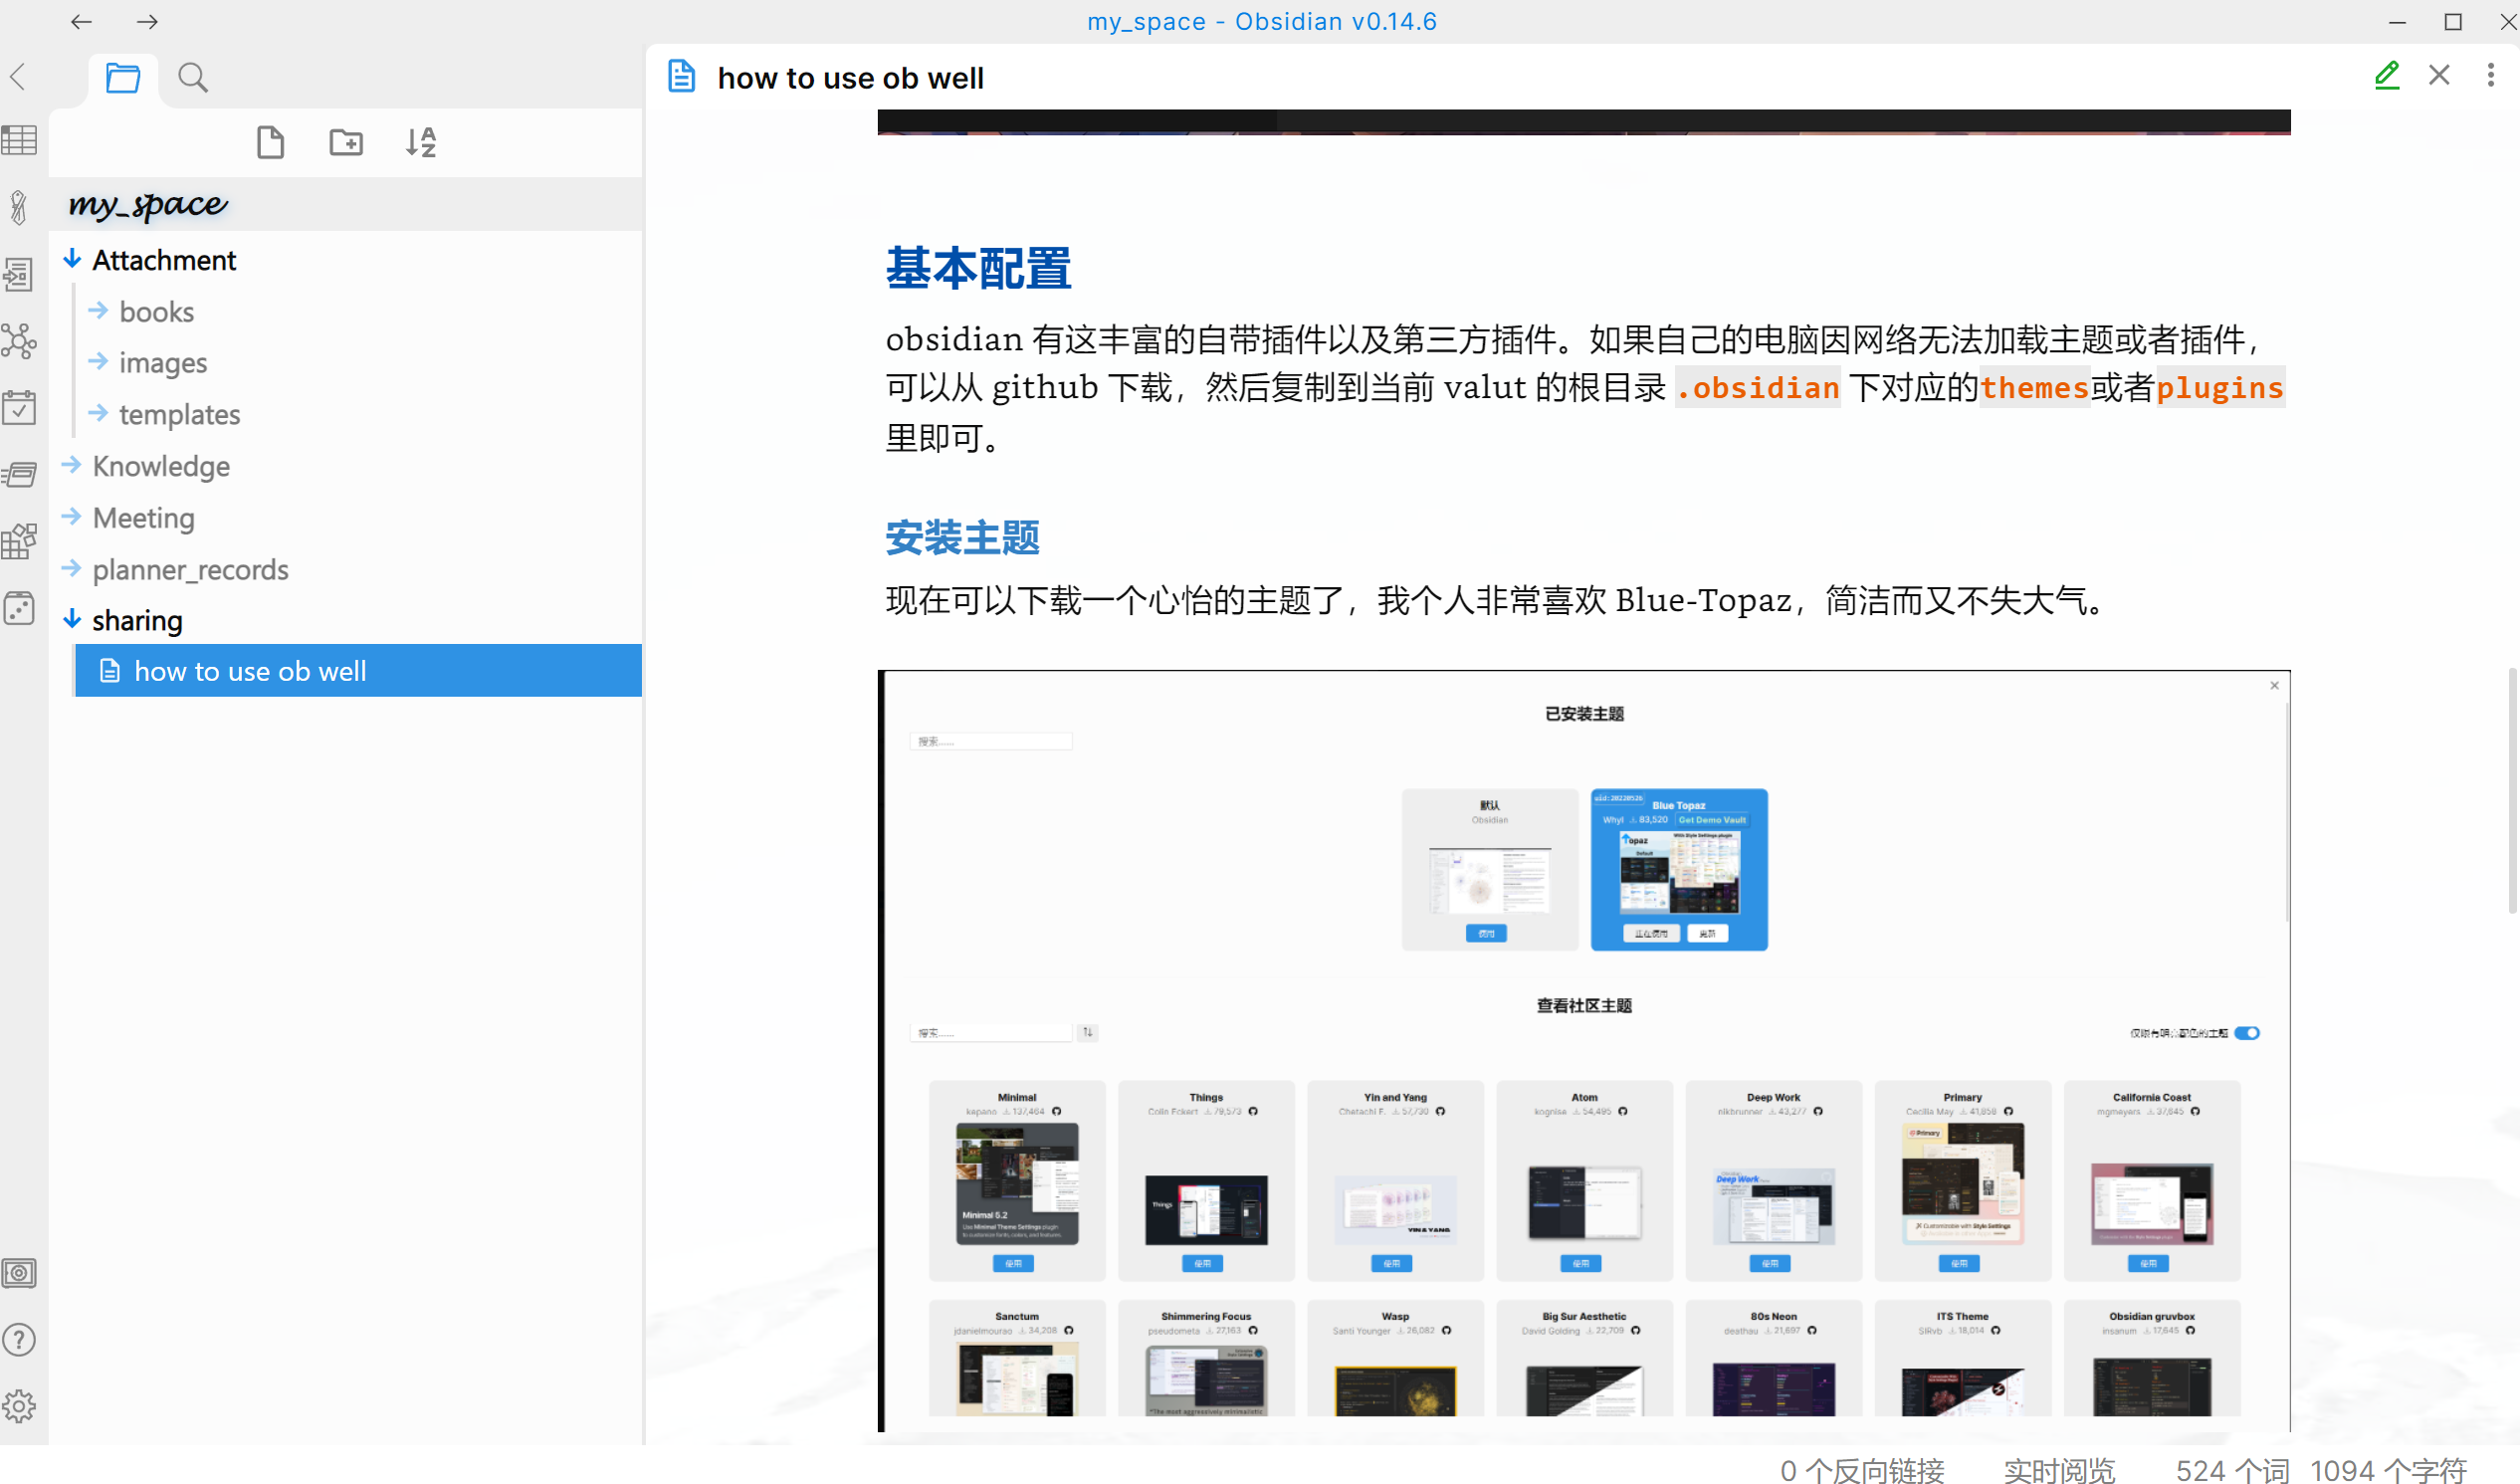Click 实时阅览 in the status bar
This screenshot has height=1484, width=2520.
2059,1469
